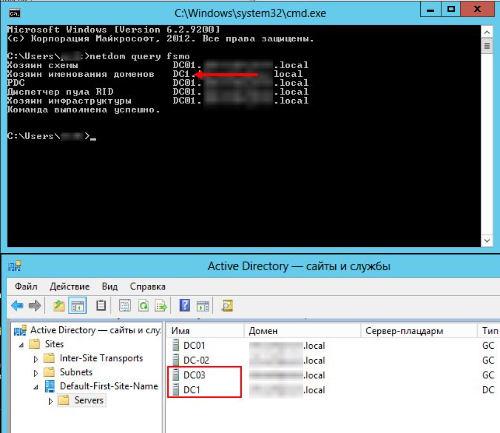Click the Up one level folder icon

(x=59, y=305)
